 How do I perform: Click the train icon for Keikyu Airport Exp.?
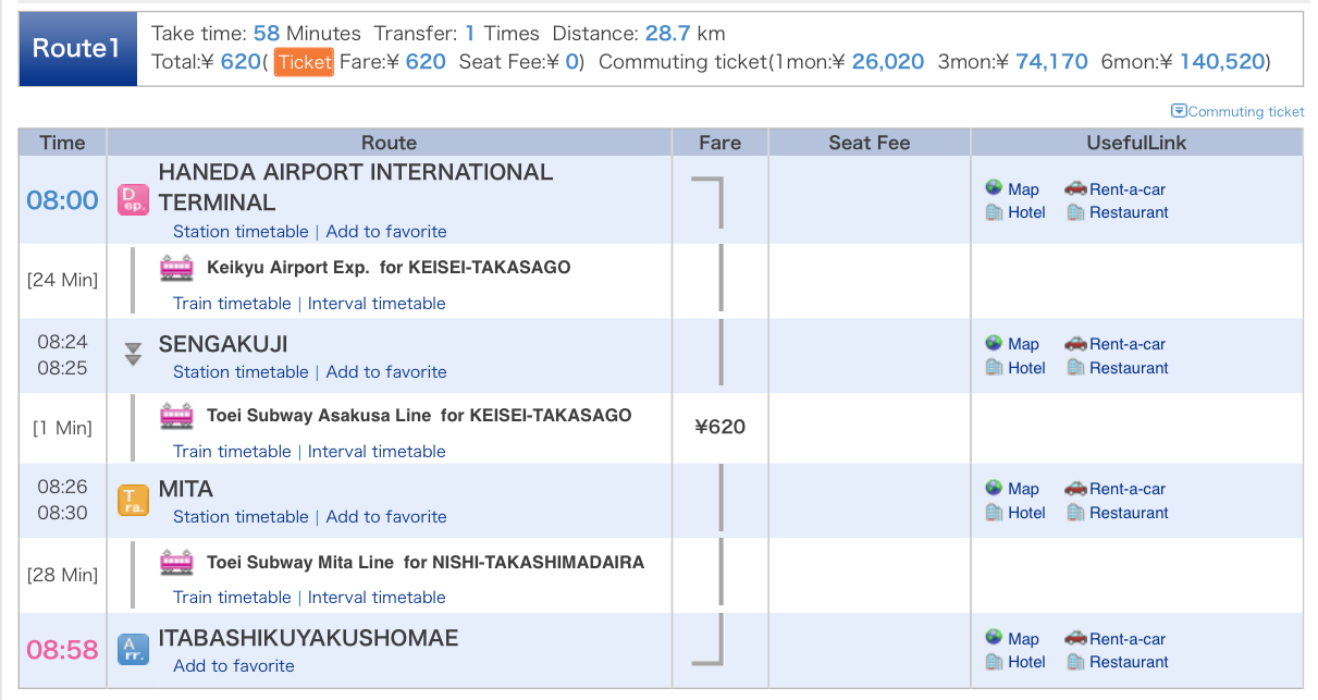[177, 268]
